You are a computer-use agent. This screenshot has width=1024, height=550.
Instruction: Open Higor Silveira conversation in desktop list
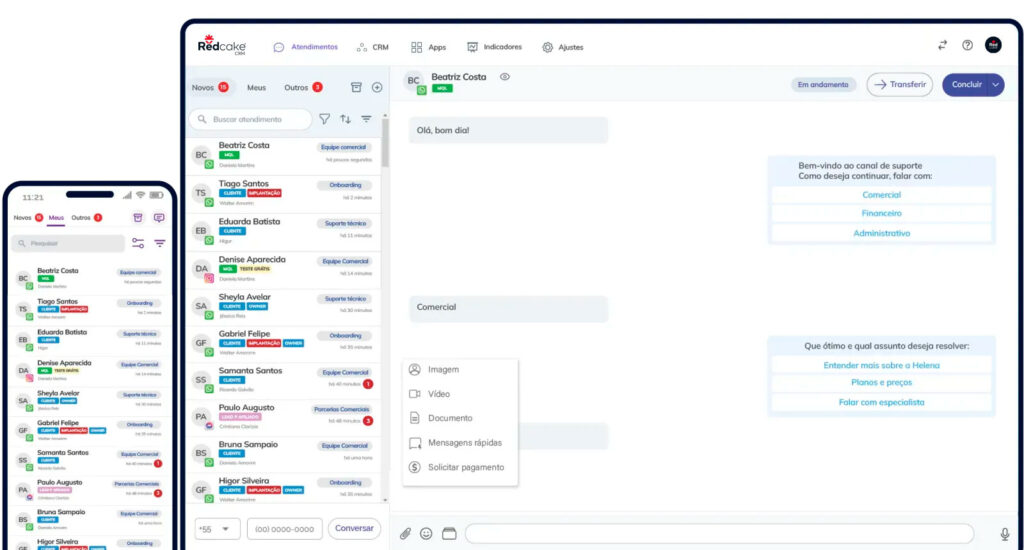pyautogui.click(x=283, y=489)
